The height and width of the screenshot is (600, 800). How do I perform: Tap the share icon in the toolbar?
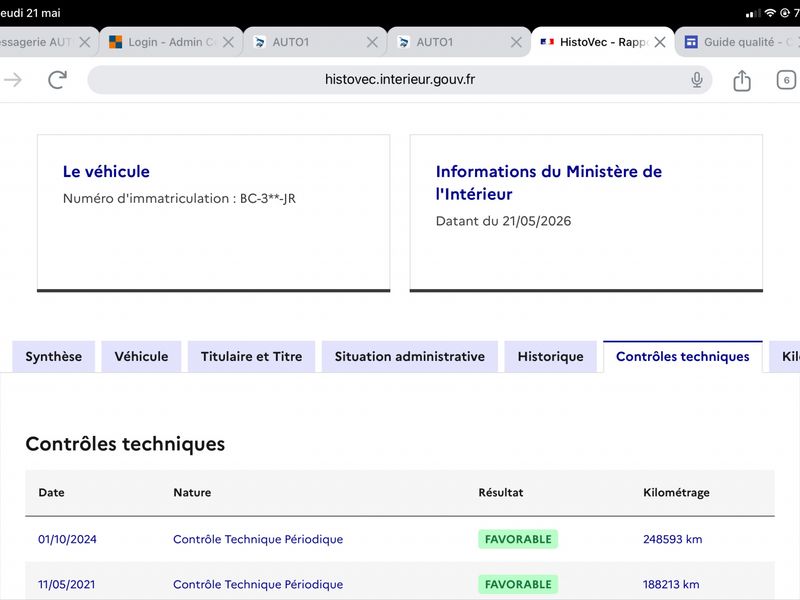[x=742, y=80]
